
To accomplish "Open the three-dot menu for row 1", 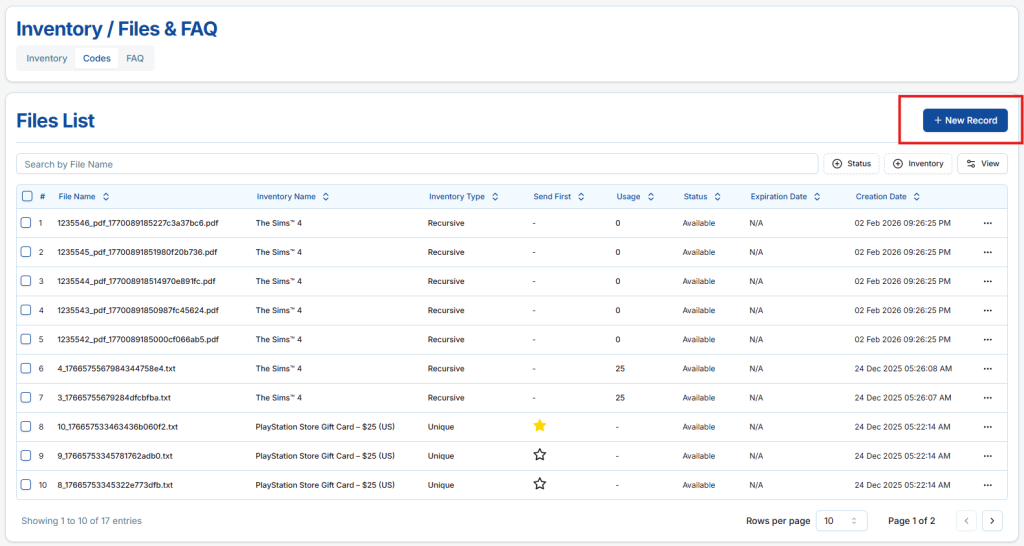I will (987, 223).
